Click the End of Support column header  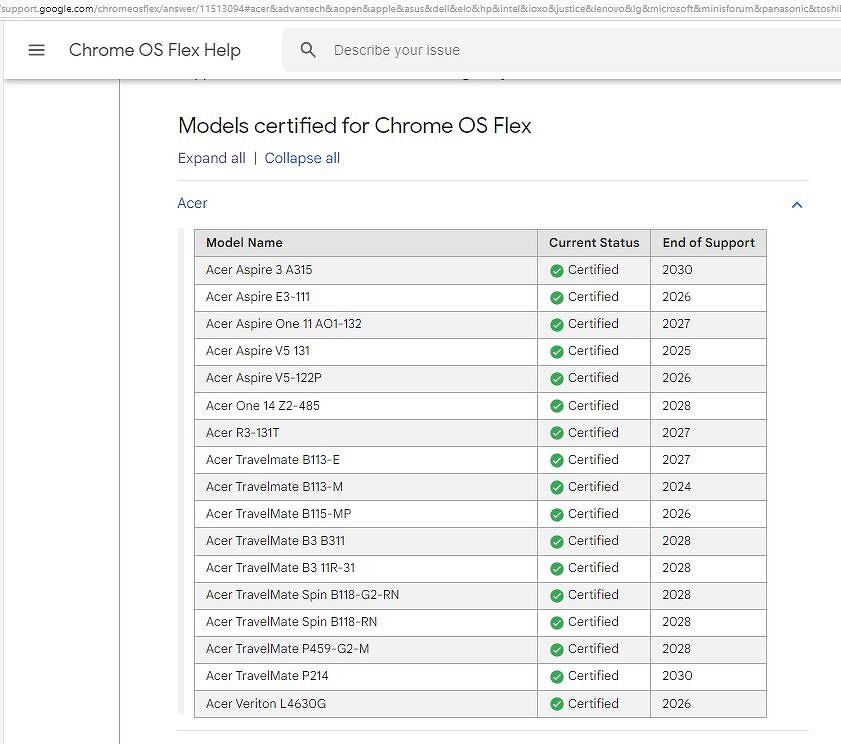click(709, 242)
